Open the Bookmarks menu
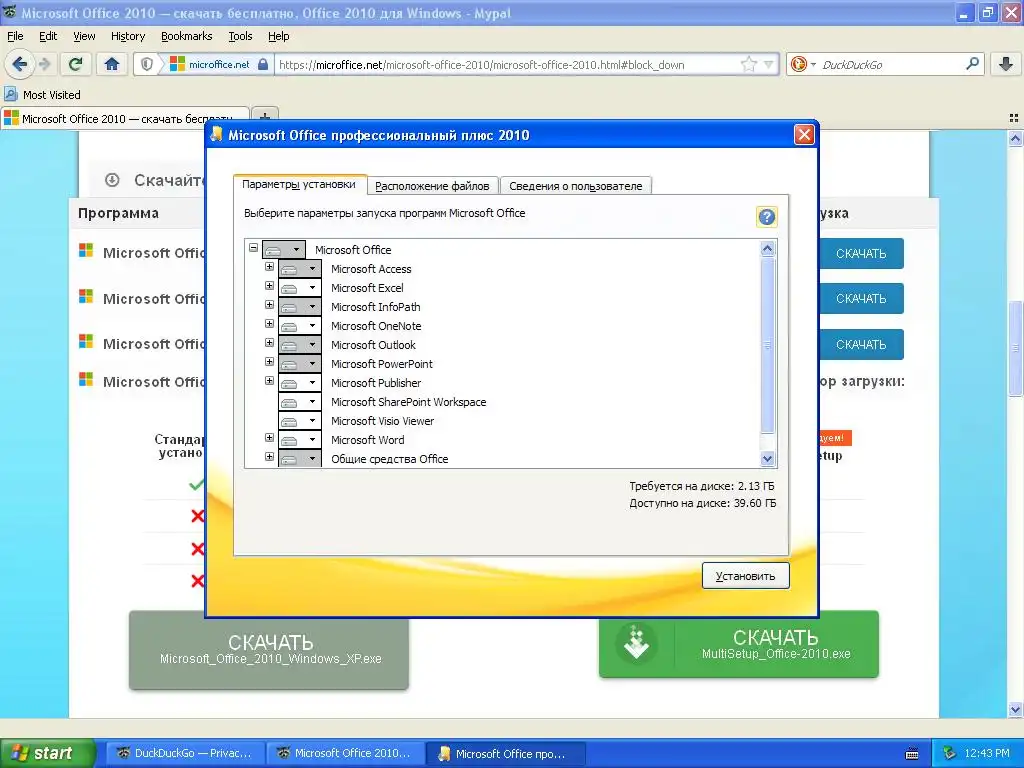The height and width of the screenshot is (768, 1024). coord(187,36)
